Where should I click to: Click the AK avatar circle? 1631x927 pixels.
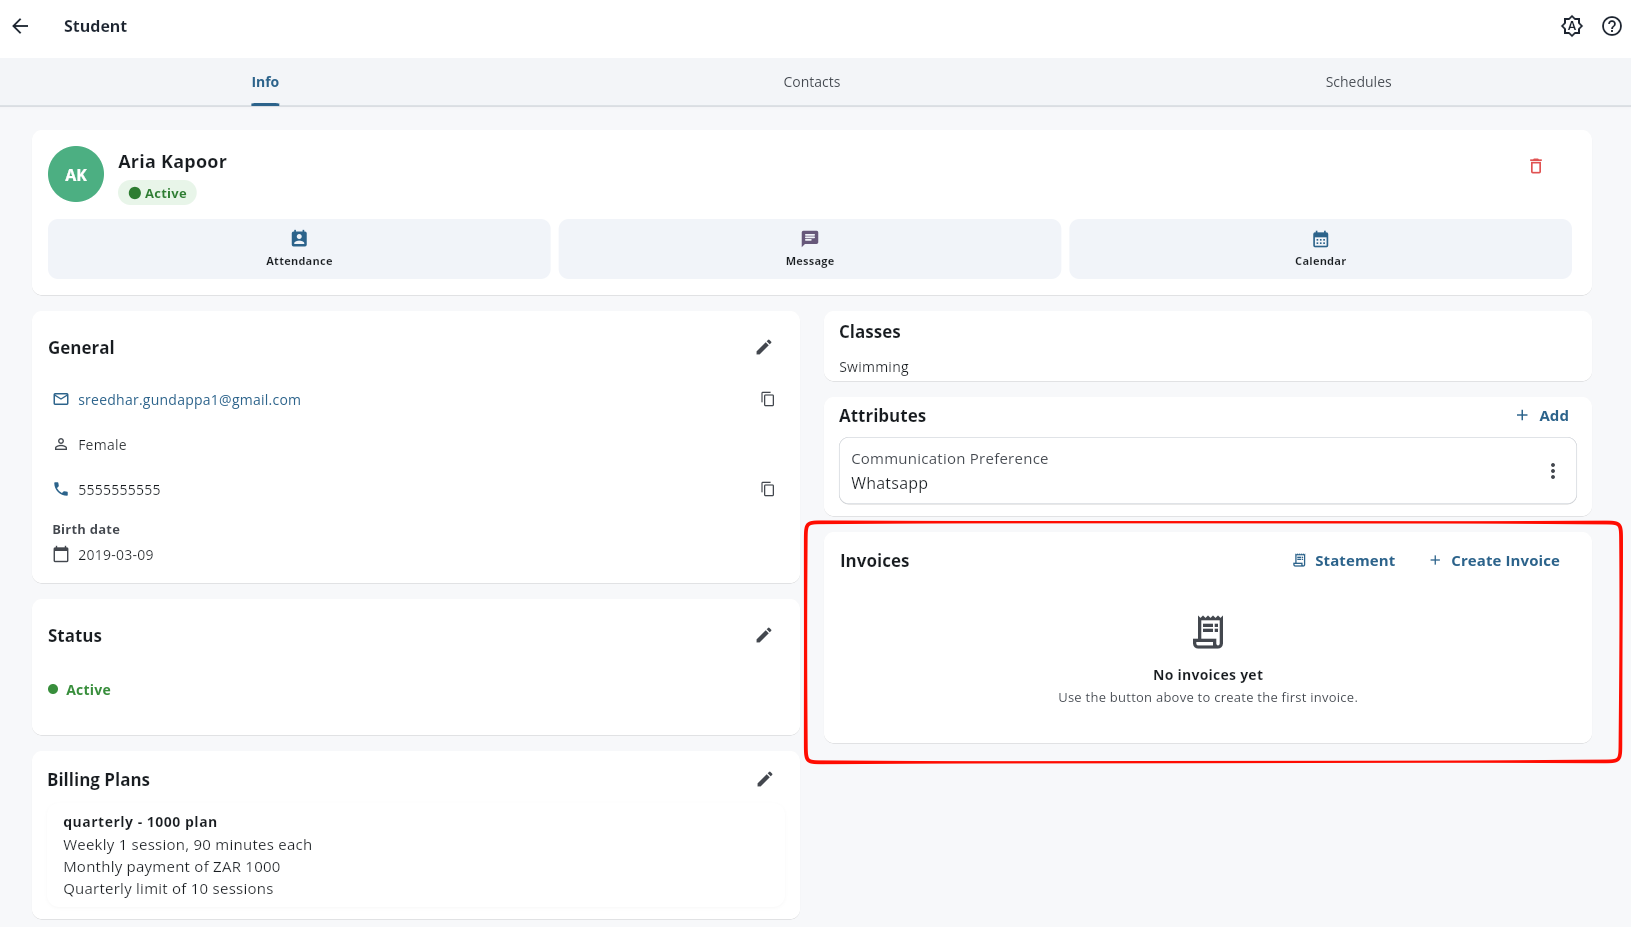(x=76, y=174)
